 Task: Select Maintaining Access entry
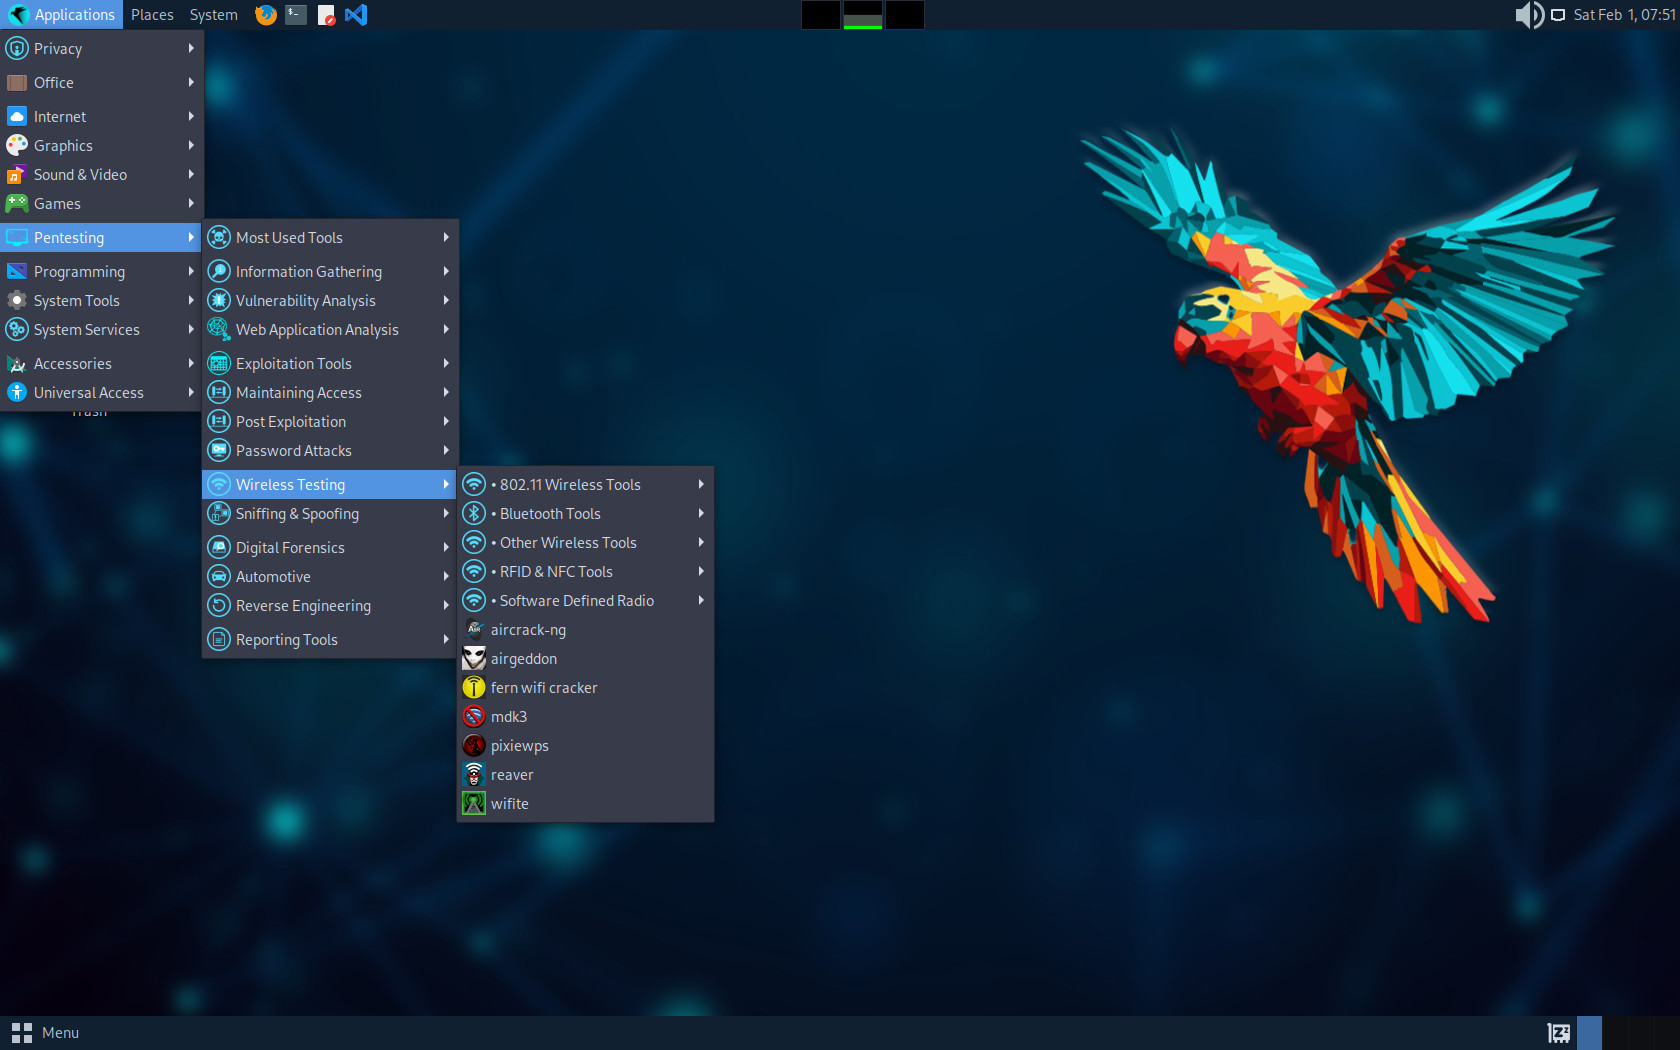pos(329,393)
